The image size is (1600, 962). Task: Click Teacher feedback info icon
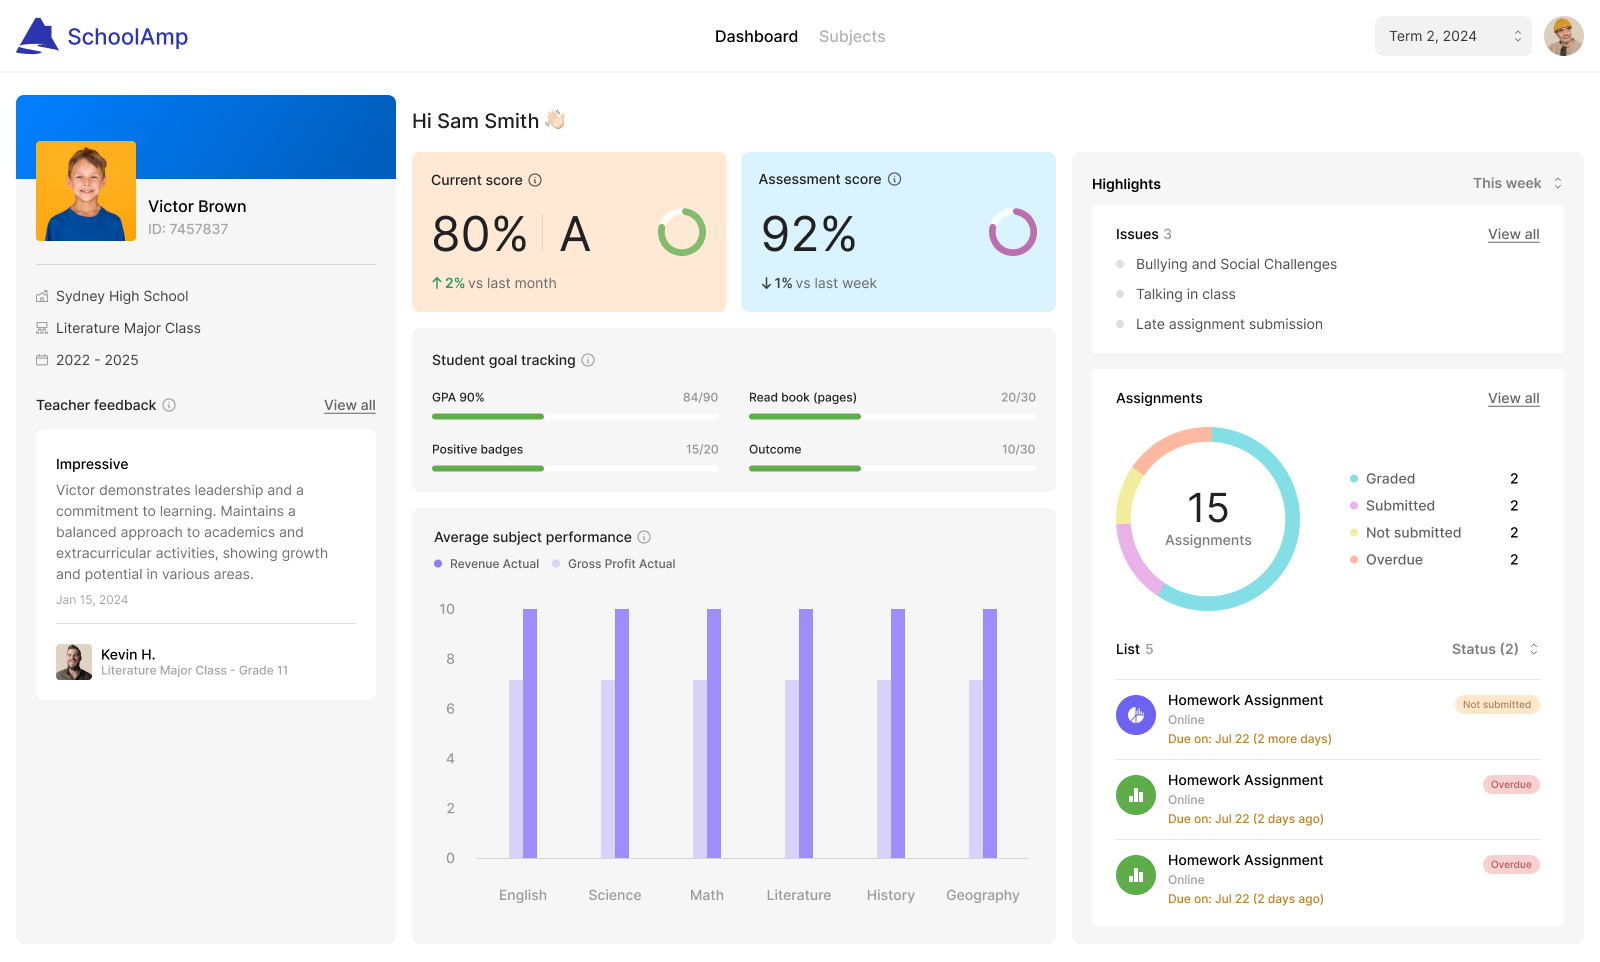click(x=169, y=405)
